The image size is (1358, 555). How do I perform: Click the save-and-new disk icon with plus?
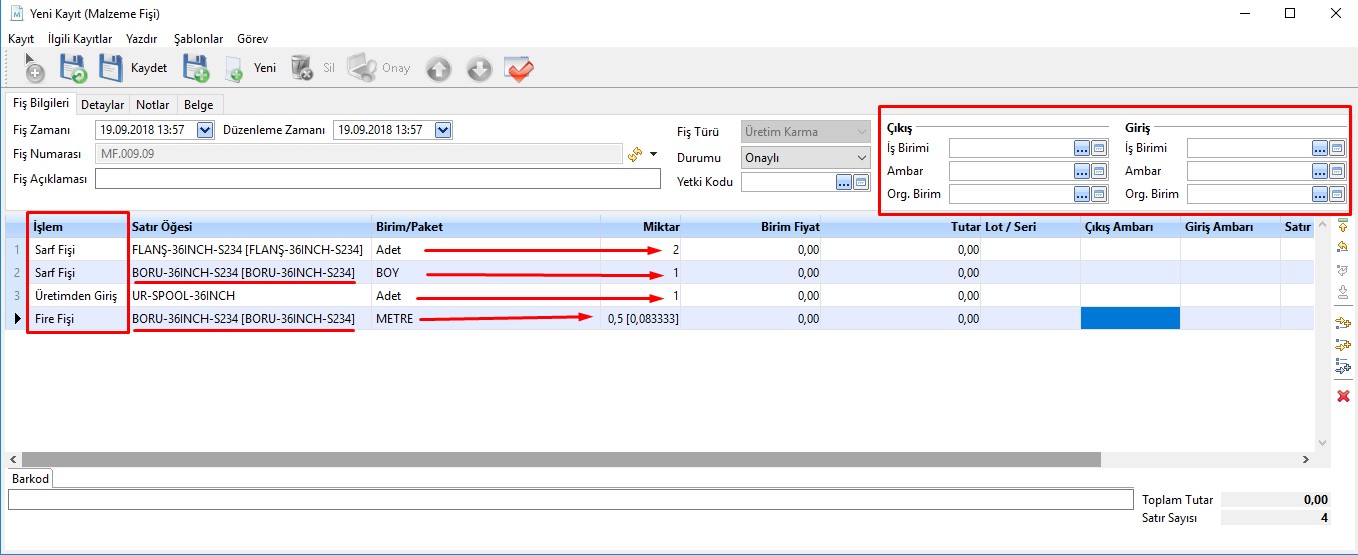click(x=195, y=69)
